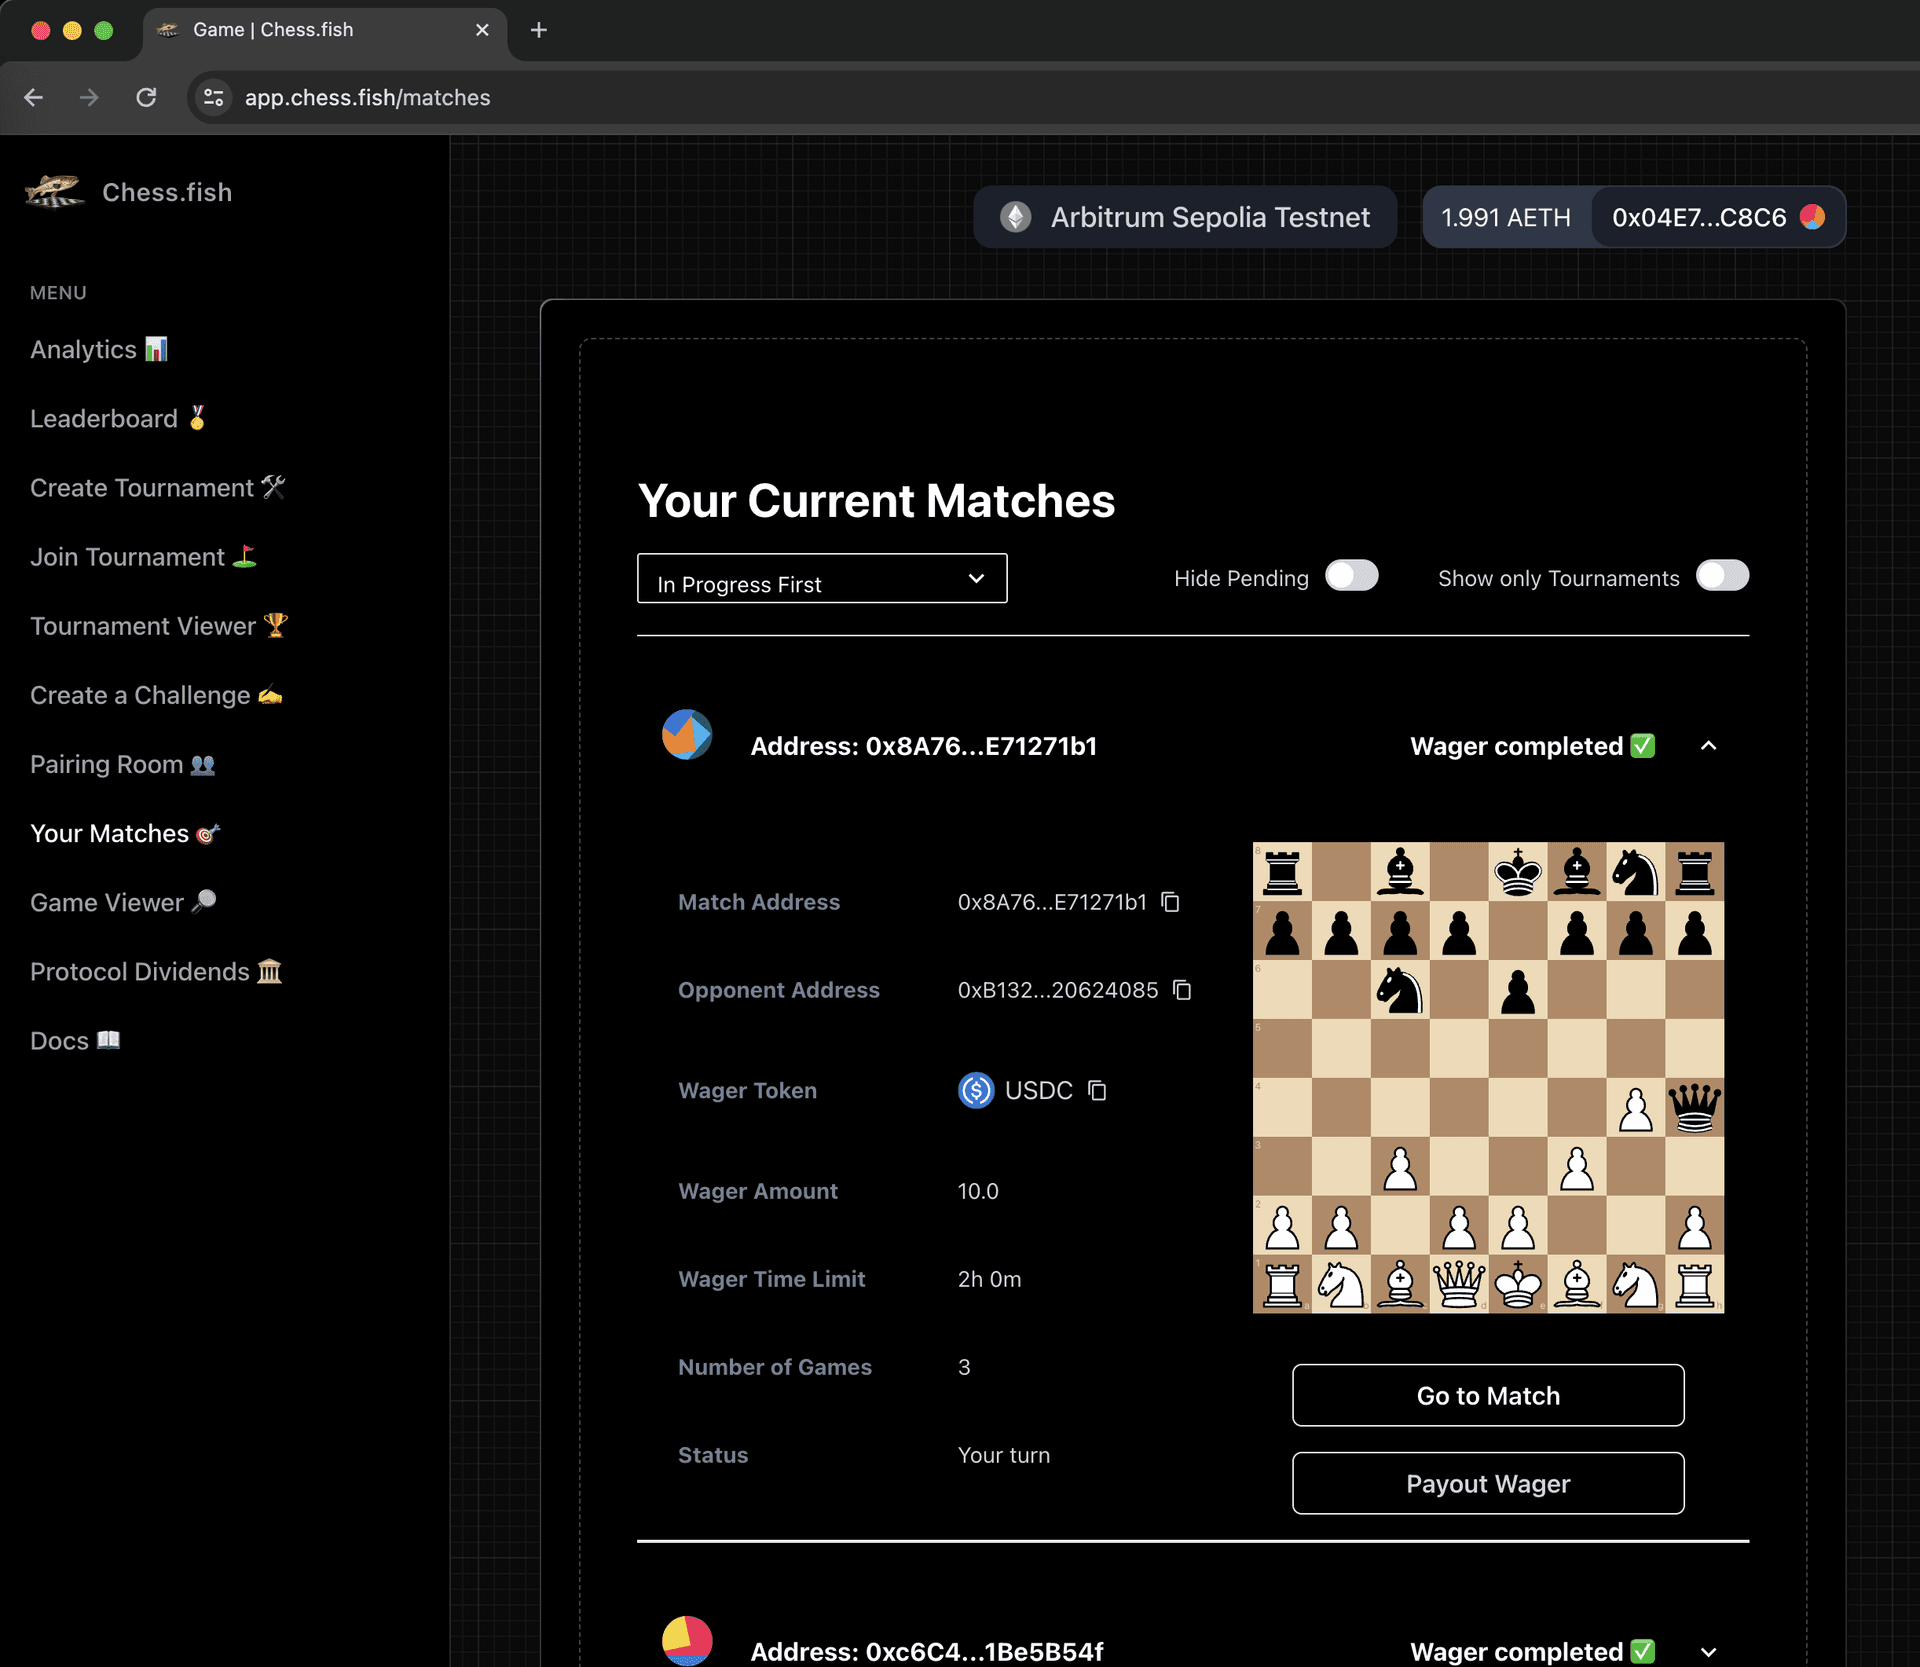Click the Chess.fish logo icon
This screenshot has height=1667, width=1920.
[x=54, y=193]
